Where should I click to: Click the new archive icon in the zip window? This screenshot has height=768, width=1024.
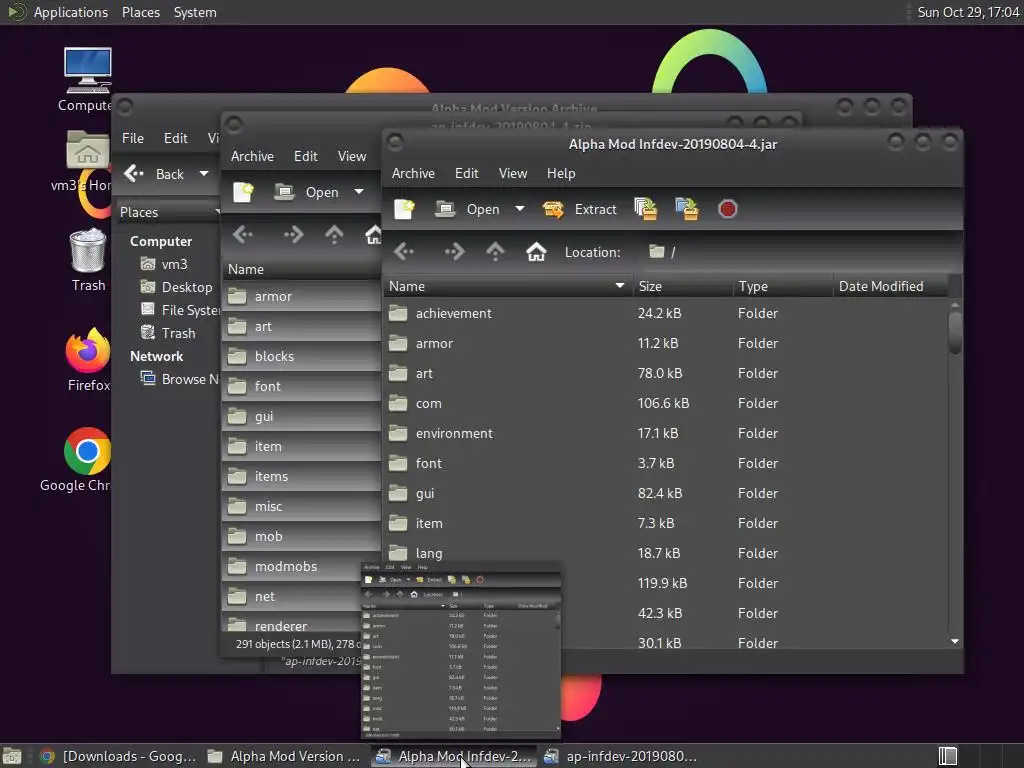(244, 192)
